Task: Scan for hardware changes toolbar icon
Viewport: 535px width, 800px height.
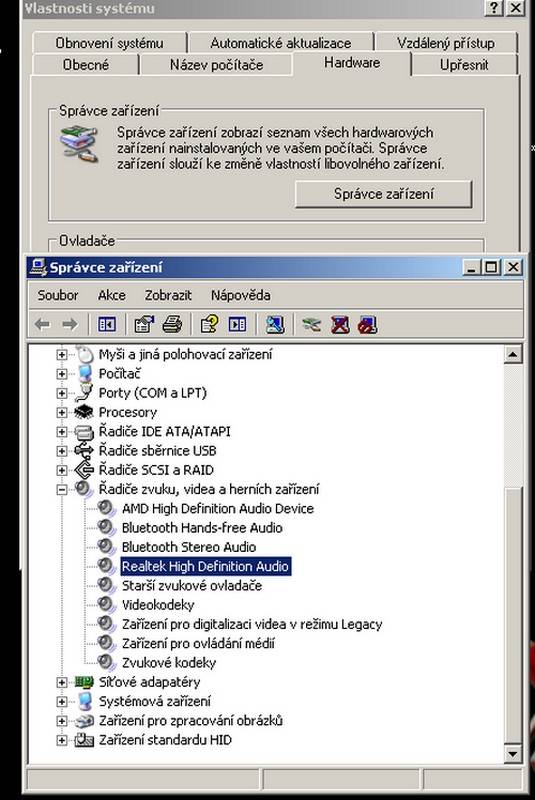Action: click(275, 324)
